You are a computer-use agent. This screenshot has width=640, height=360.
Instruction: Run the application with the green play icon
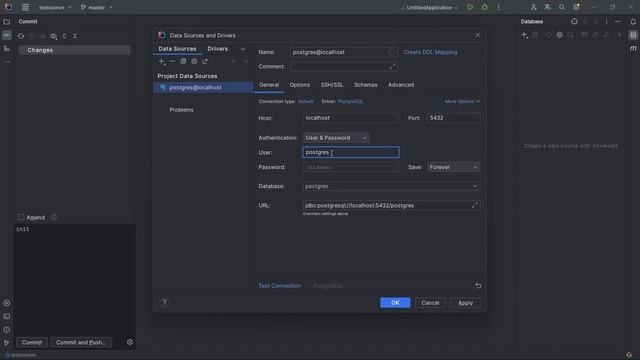470,7
